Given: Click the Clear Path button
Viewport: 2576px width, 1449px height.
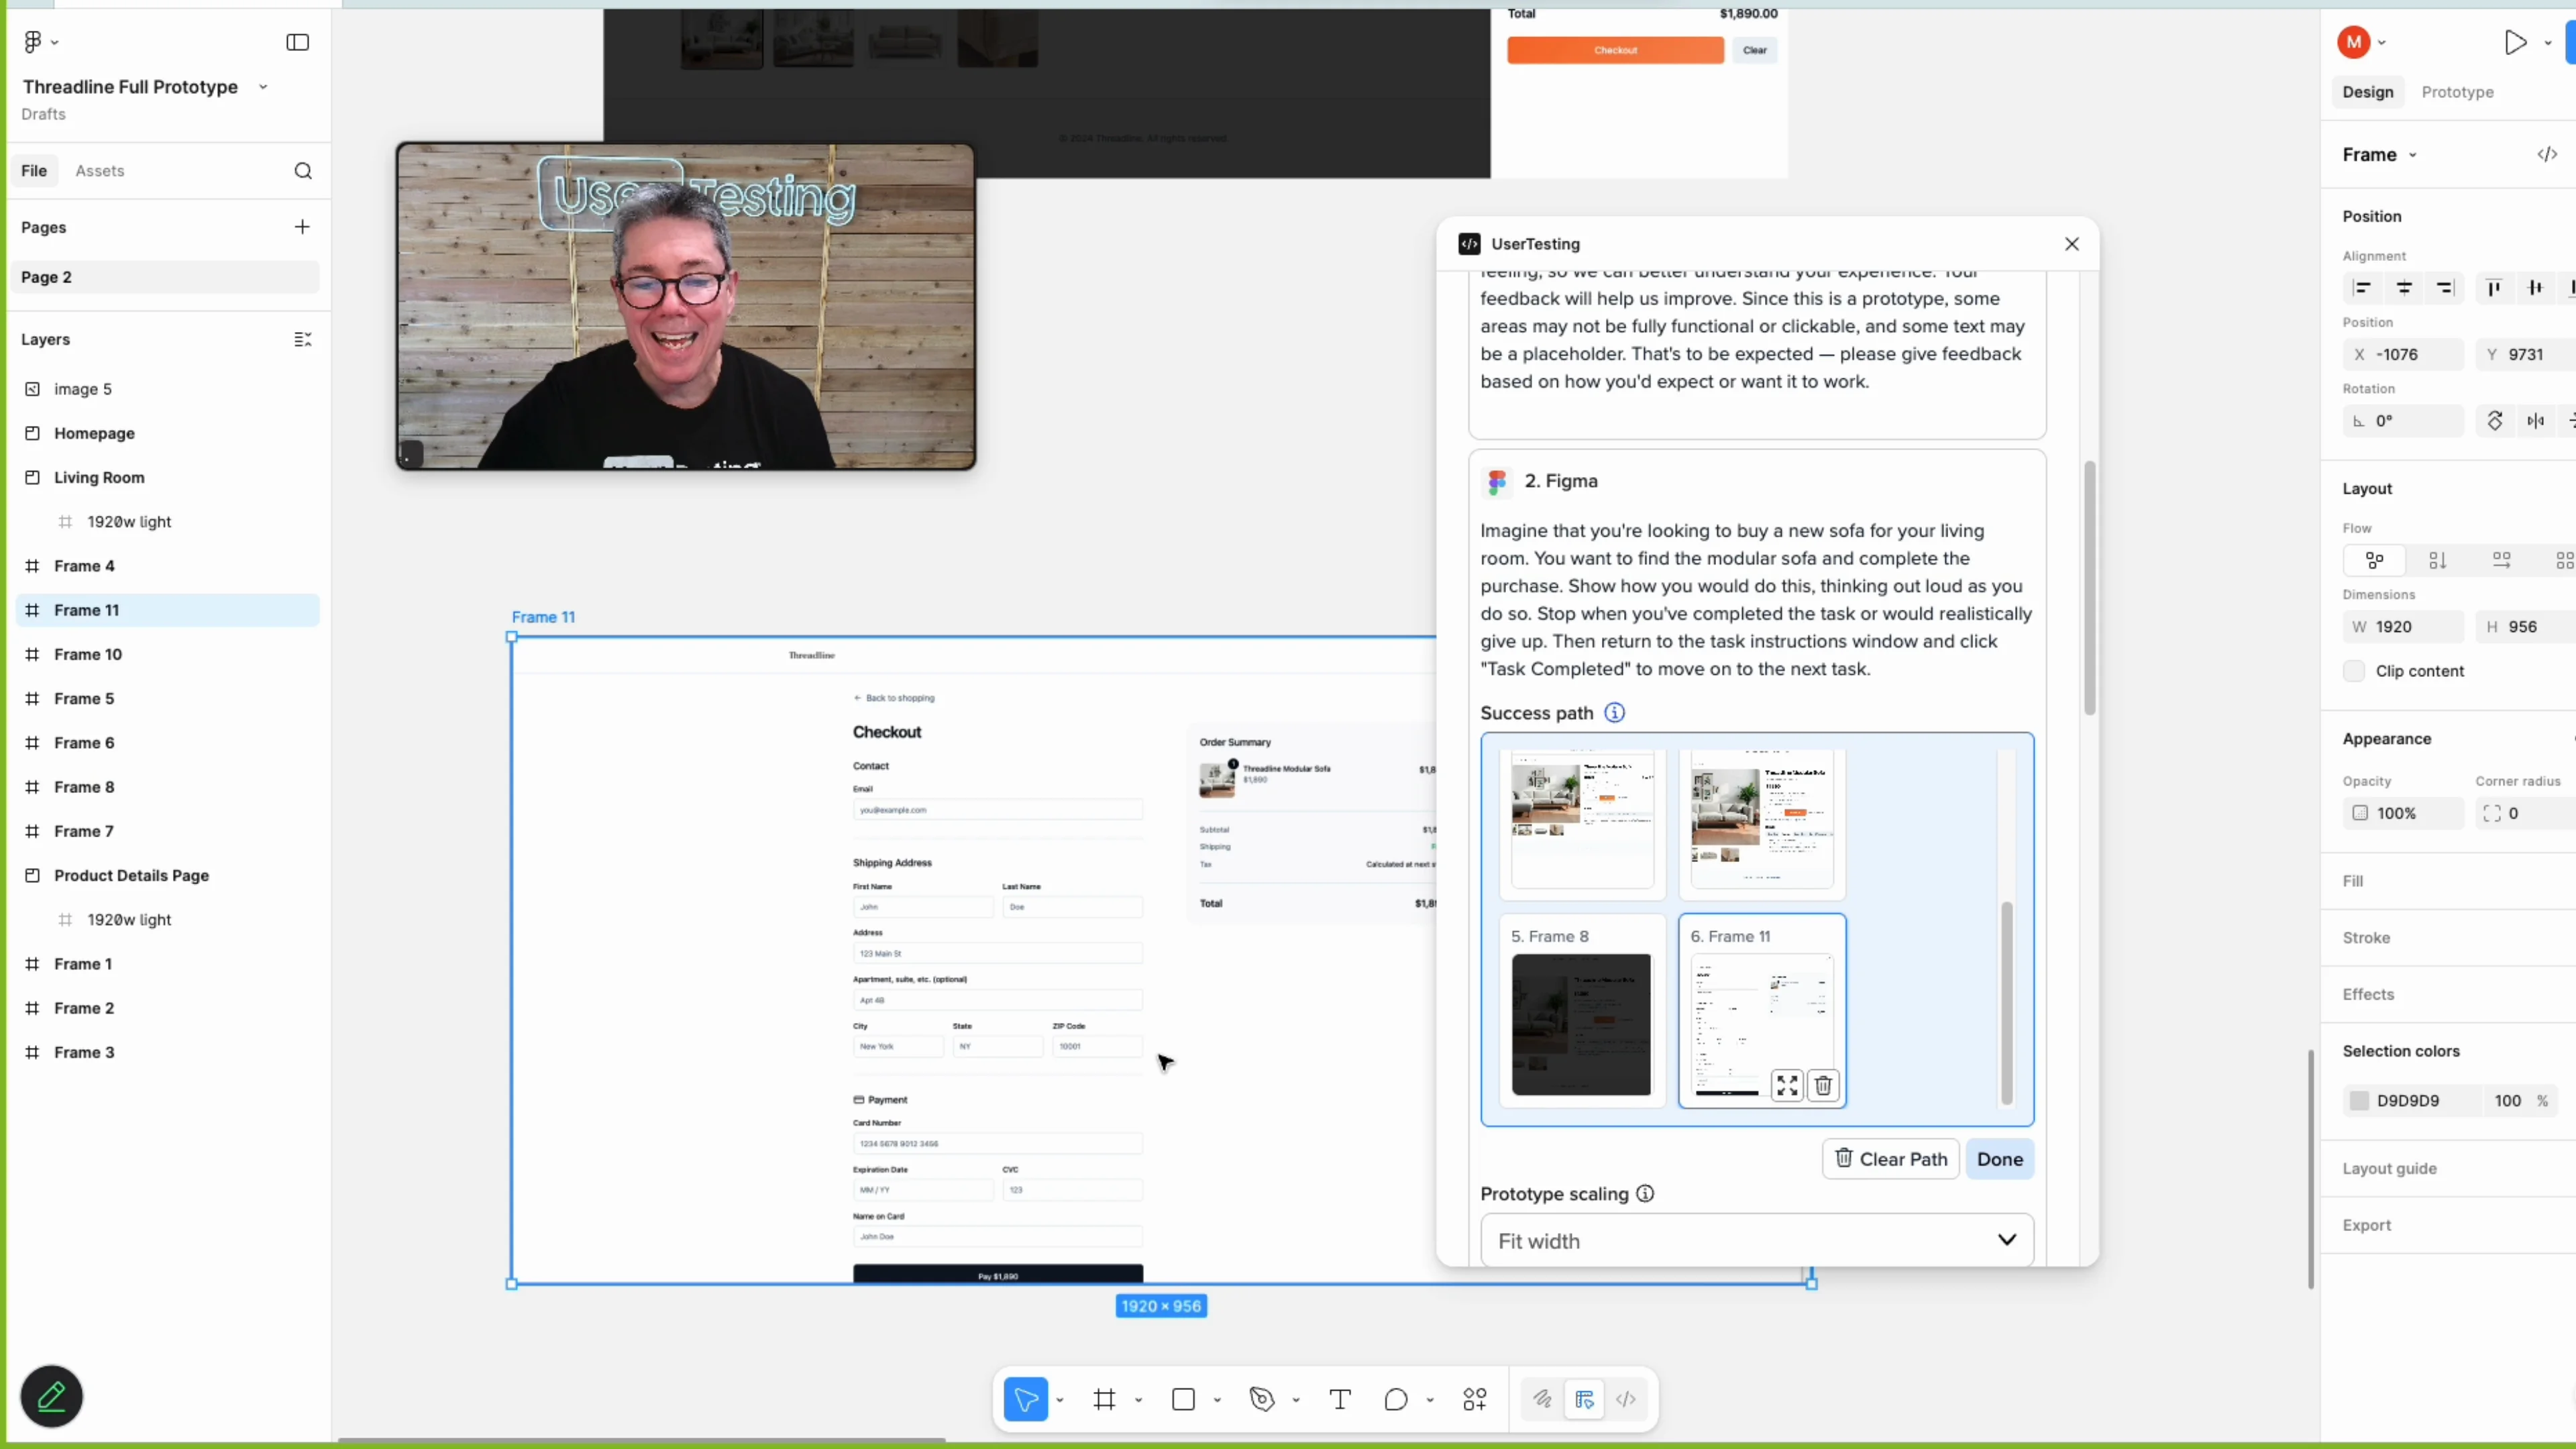Looking at the screenshot, I should pos(1890,1159).
